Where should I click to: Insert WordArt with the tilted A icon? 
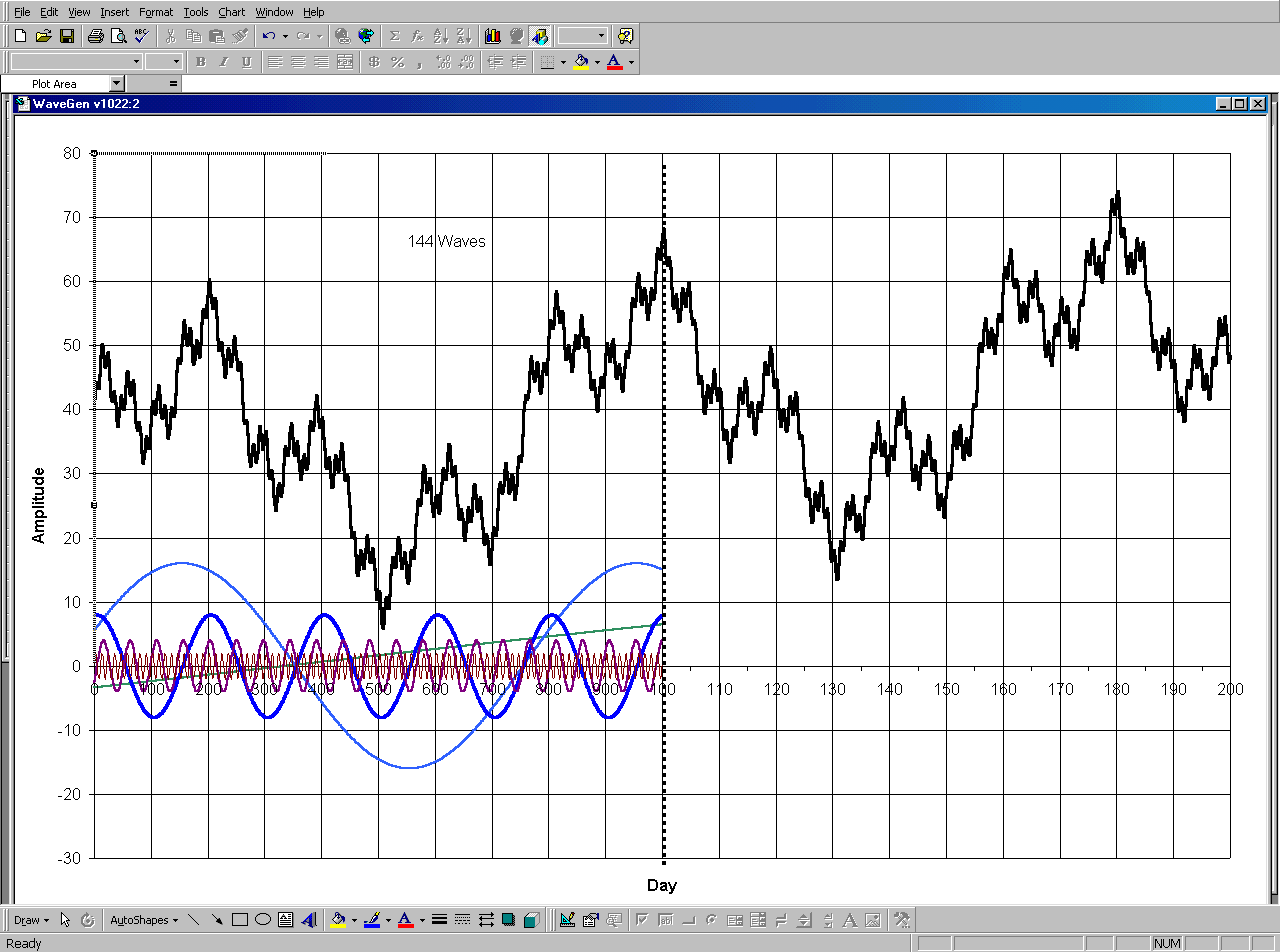pos(309,920)
